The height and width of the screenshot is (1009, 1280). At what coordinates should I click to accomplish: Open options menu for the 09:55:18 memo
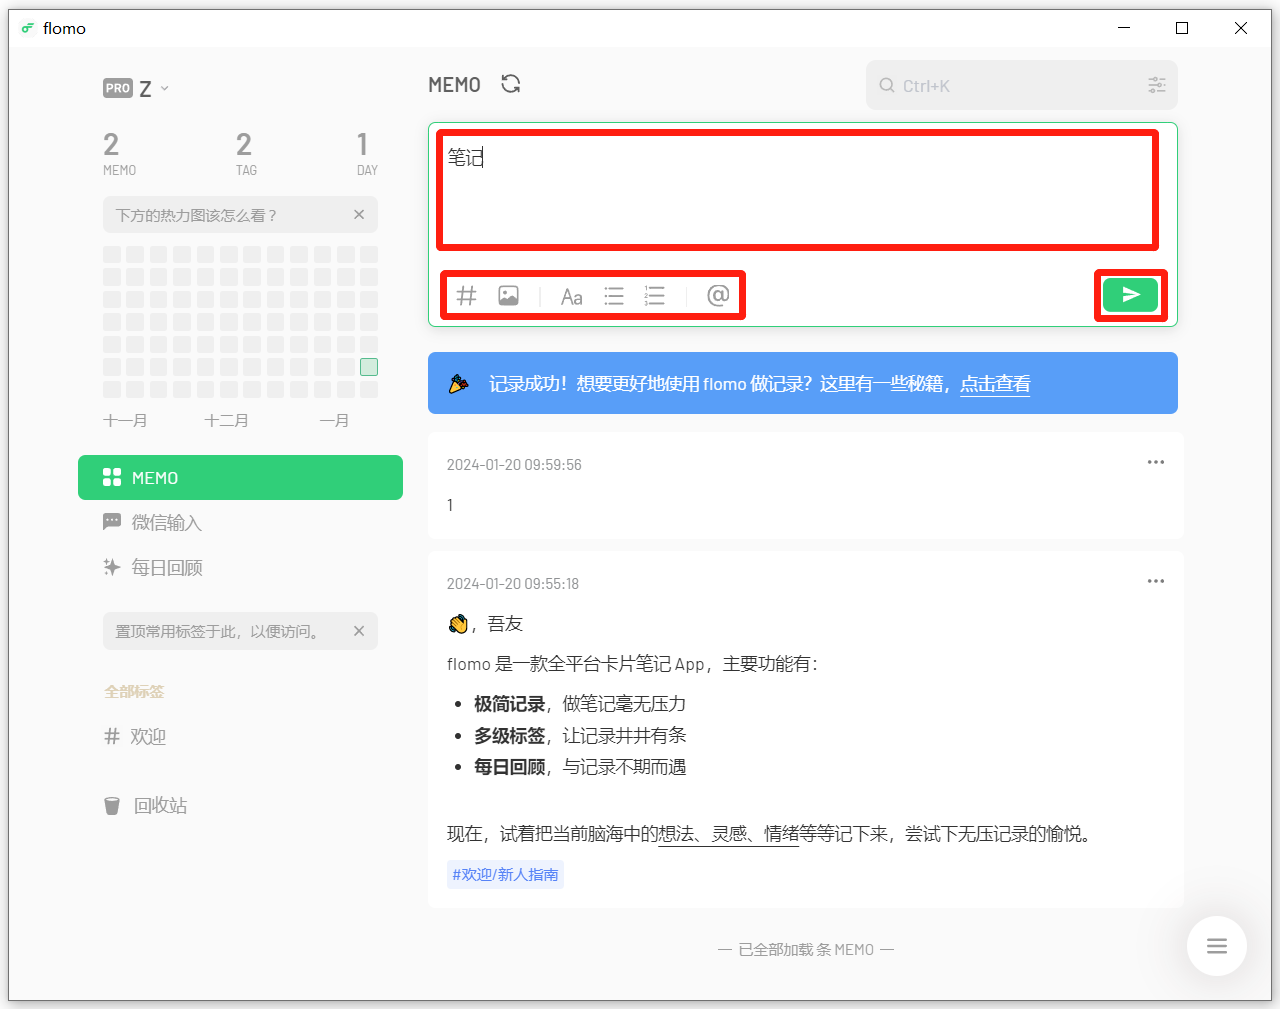pyautogui.click(x=1156, y=581)
